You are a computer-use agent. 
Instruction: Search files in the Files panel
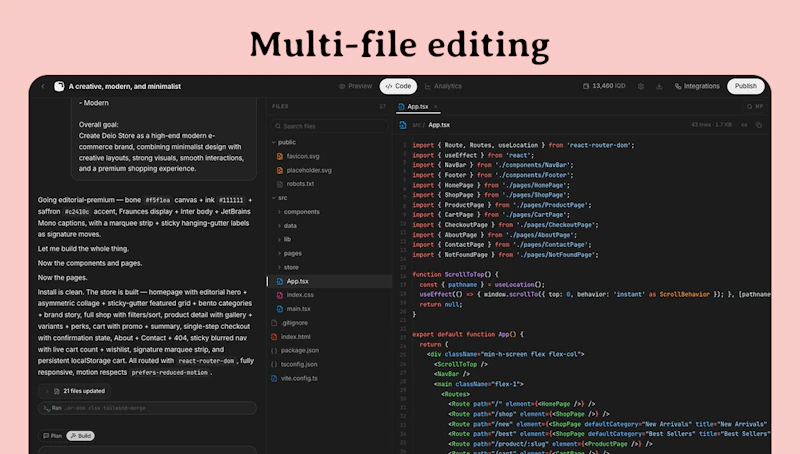click(x=329, y=126)
